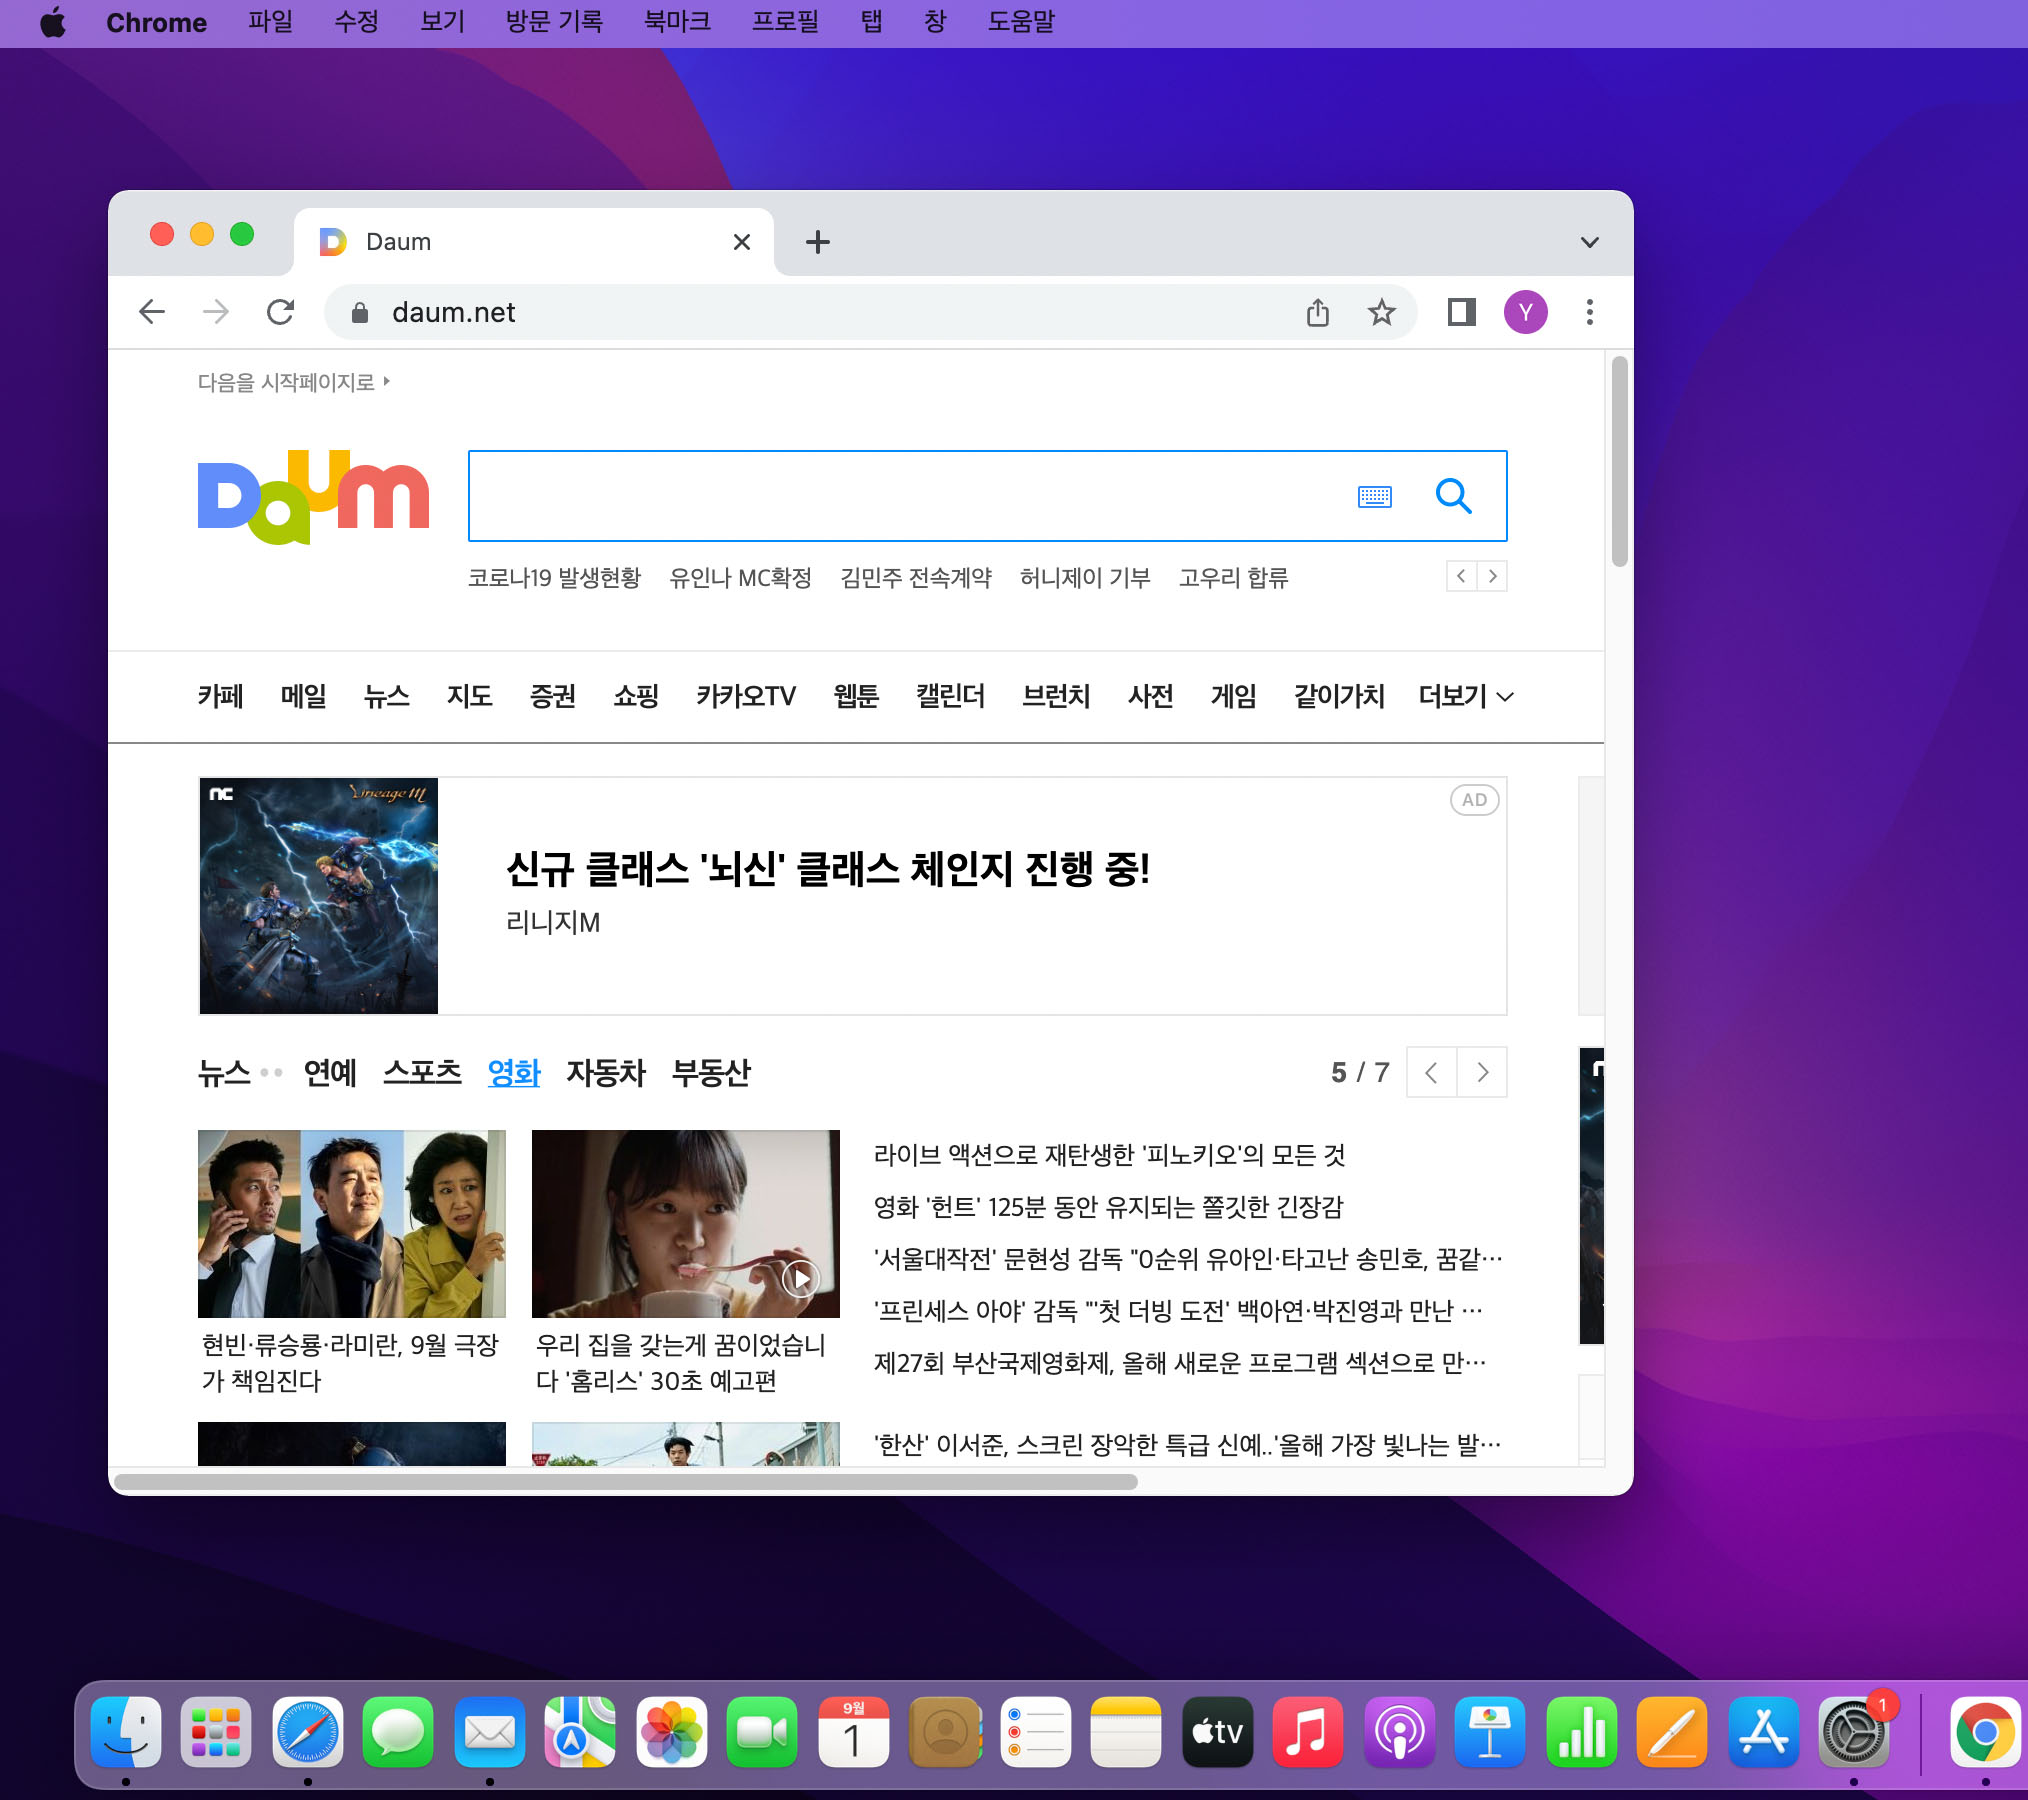Click the share icon in address bar
This screenshot has height=1800, width=2028.
[1318, 313]
